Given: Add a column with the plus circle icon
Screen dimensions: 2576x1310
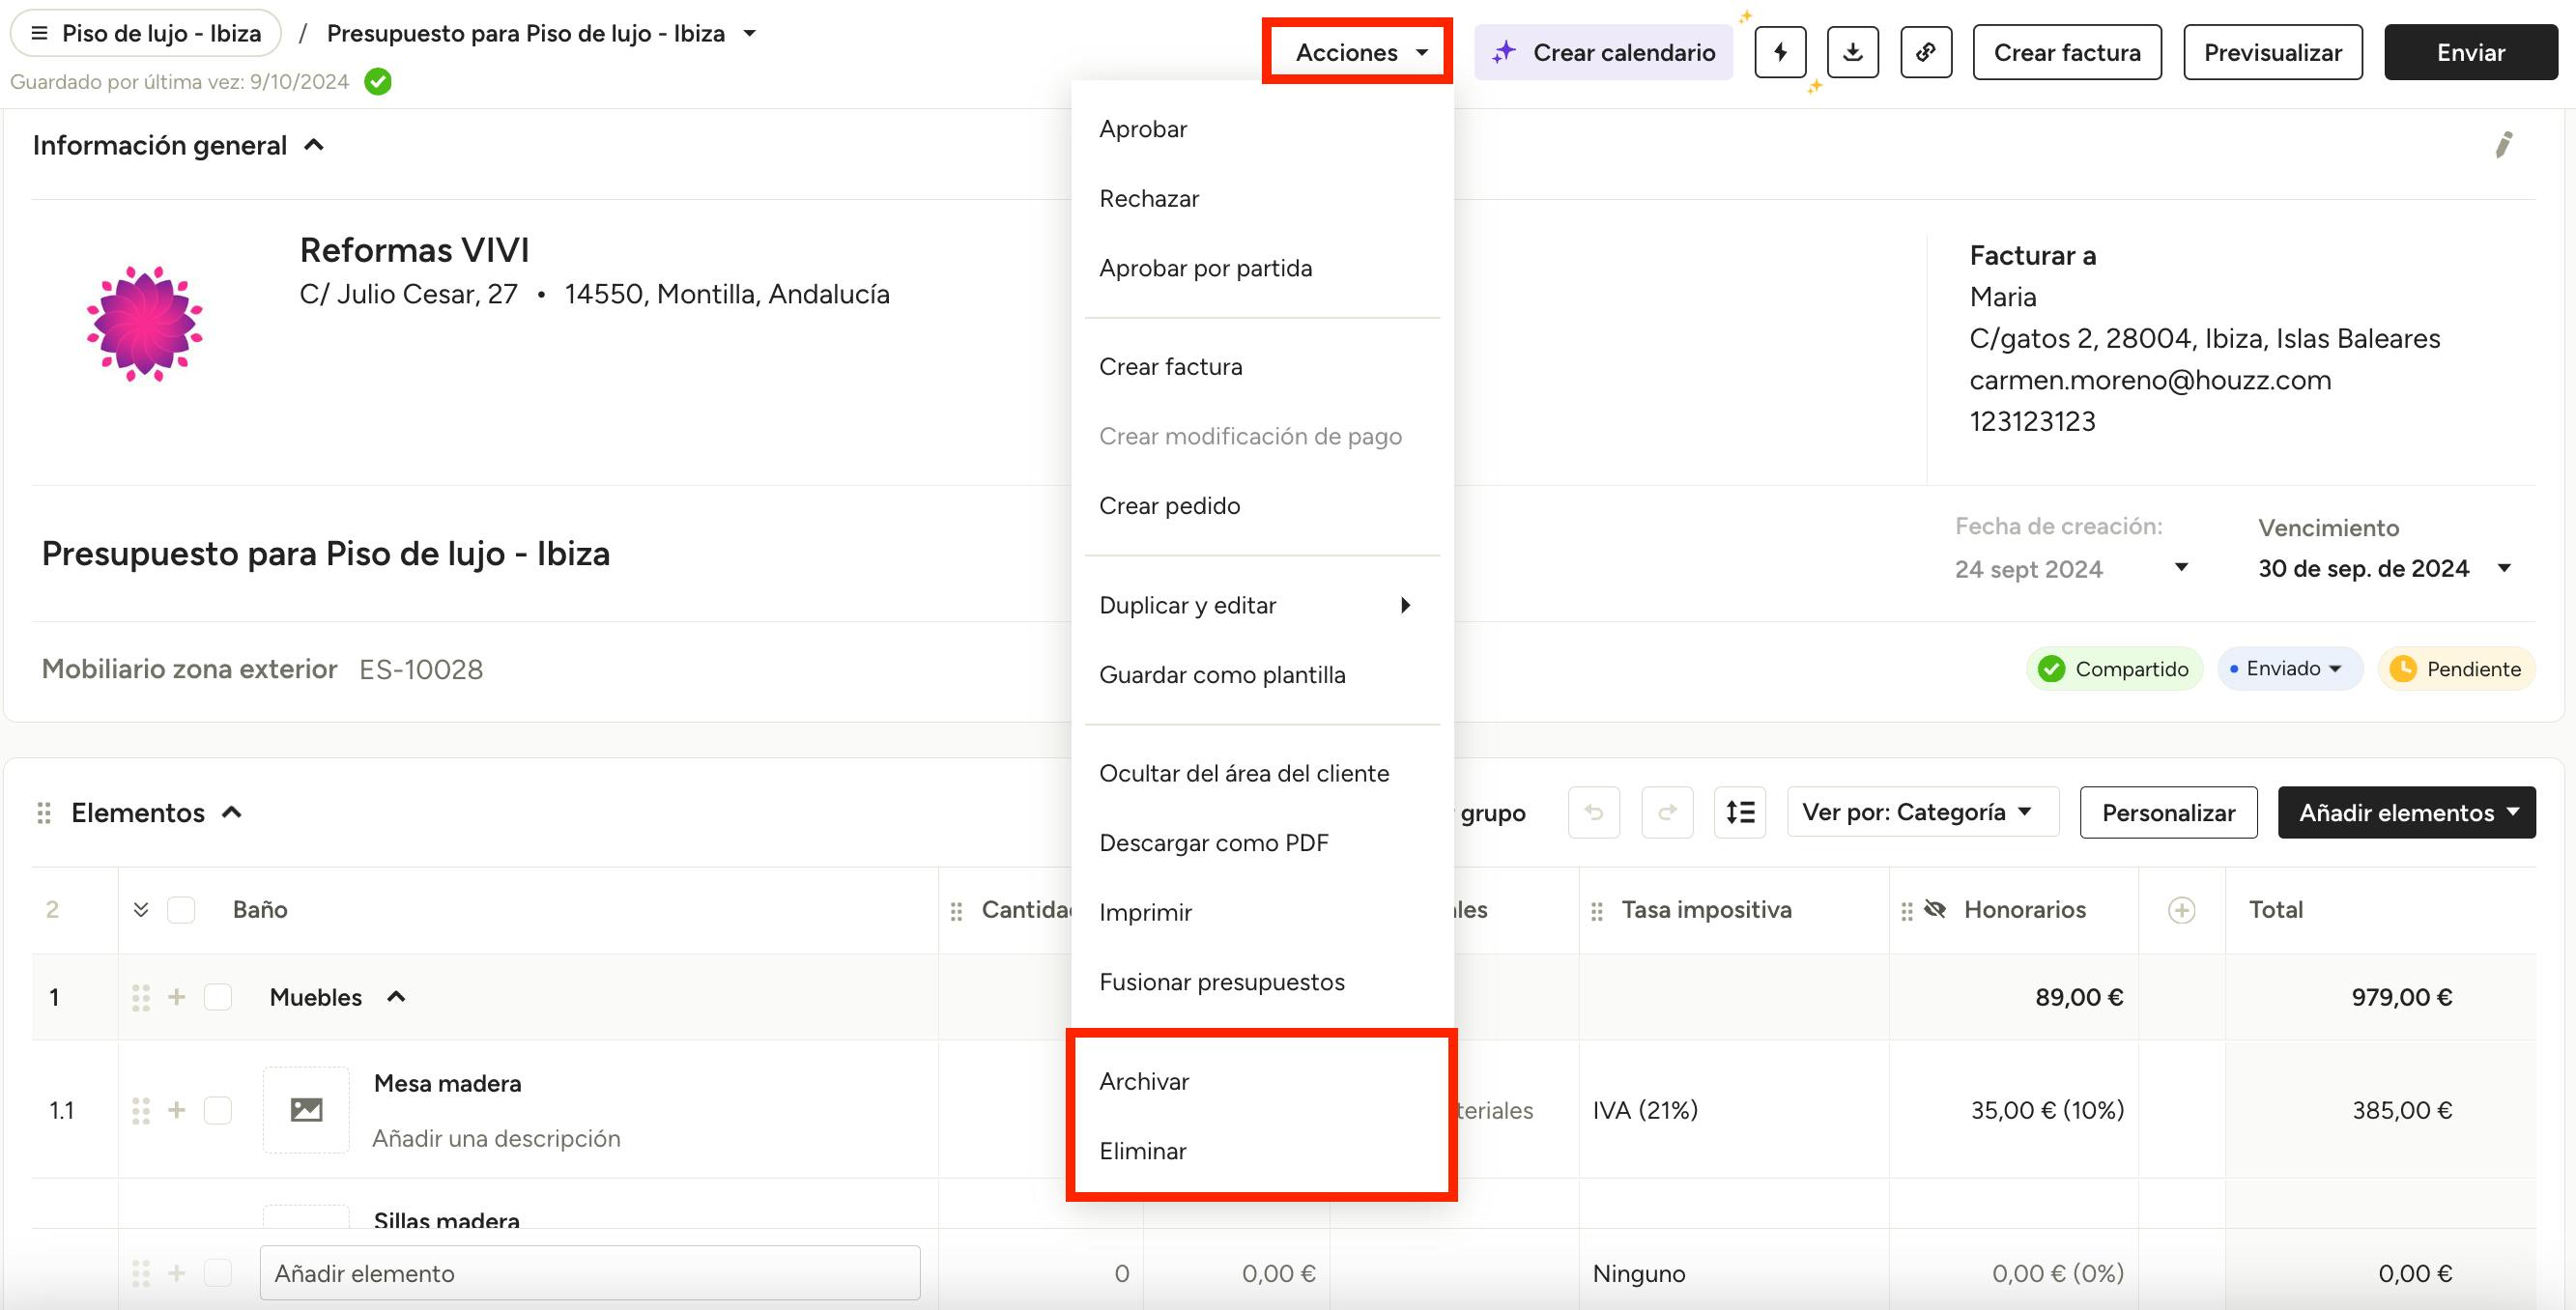Looking at the screenshot, I should point(2182,910).
